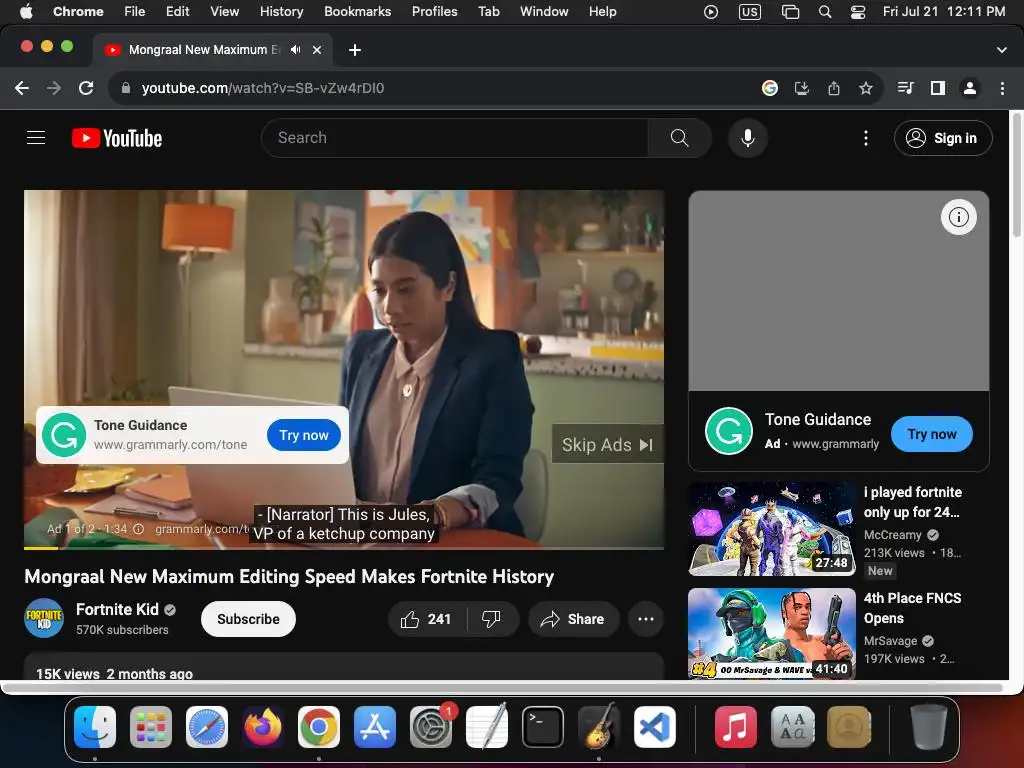Viewport: 1024px width, 768px height.
Task: Reload the page with the refresh icon
Action: [86, 88]
